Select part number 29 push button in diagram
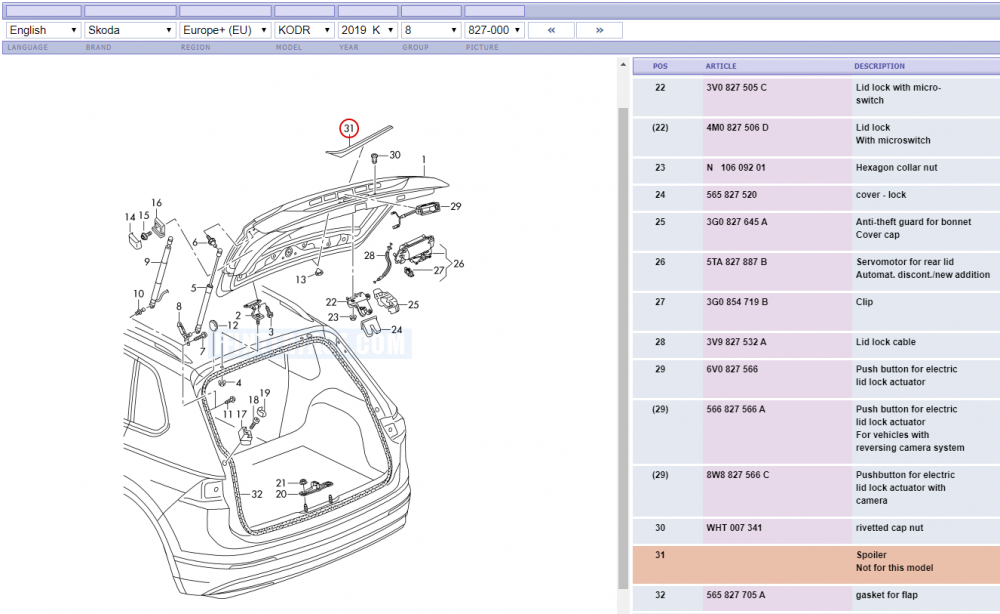1000x614 pixels. pos(455,207)
